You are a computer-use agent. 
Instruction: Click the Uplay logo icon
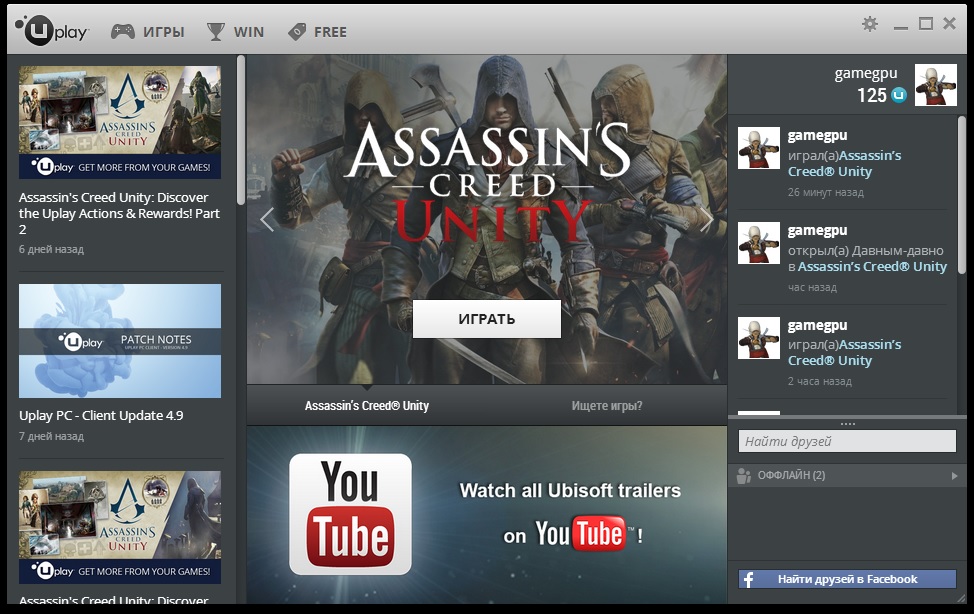pyautogui.click(x=52, y=30)
